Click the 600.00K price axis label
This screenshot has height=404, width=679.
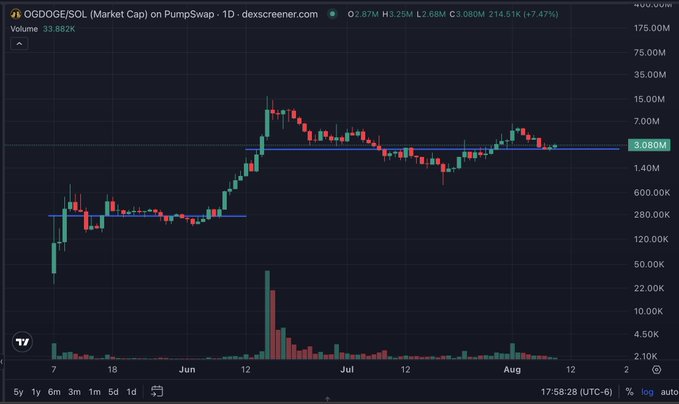pos(652,193)
